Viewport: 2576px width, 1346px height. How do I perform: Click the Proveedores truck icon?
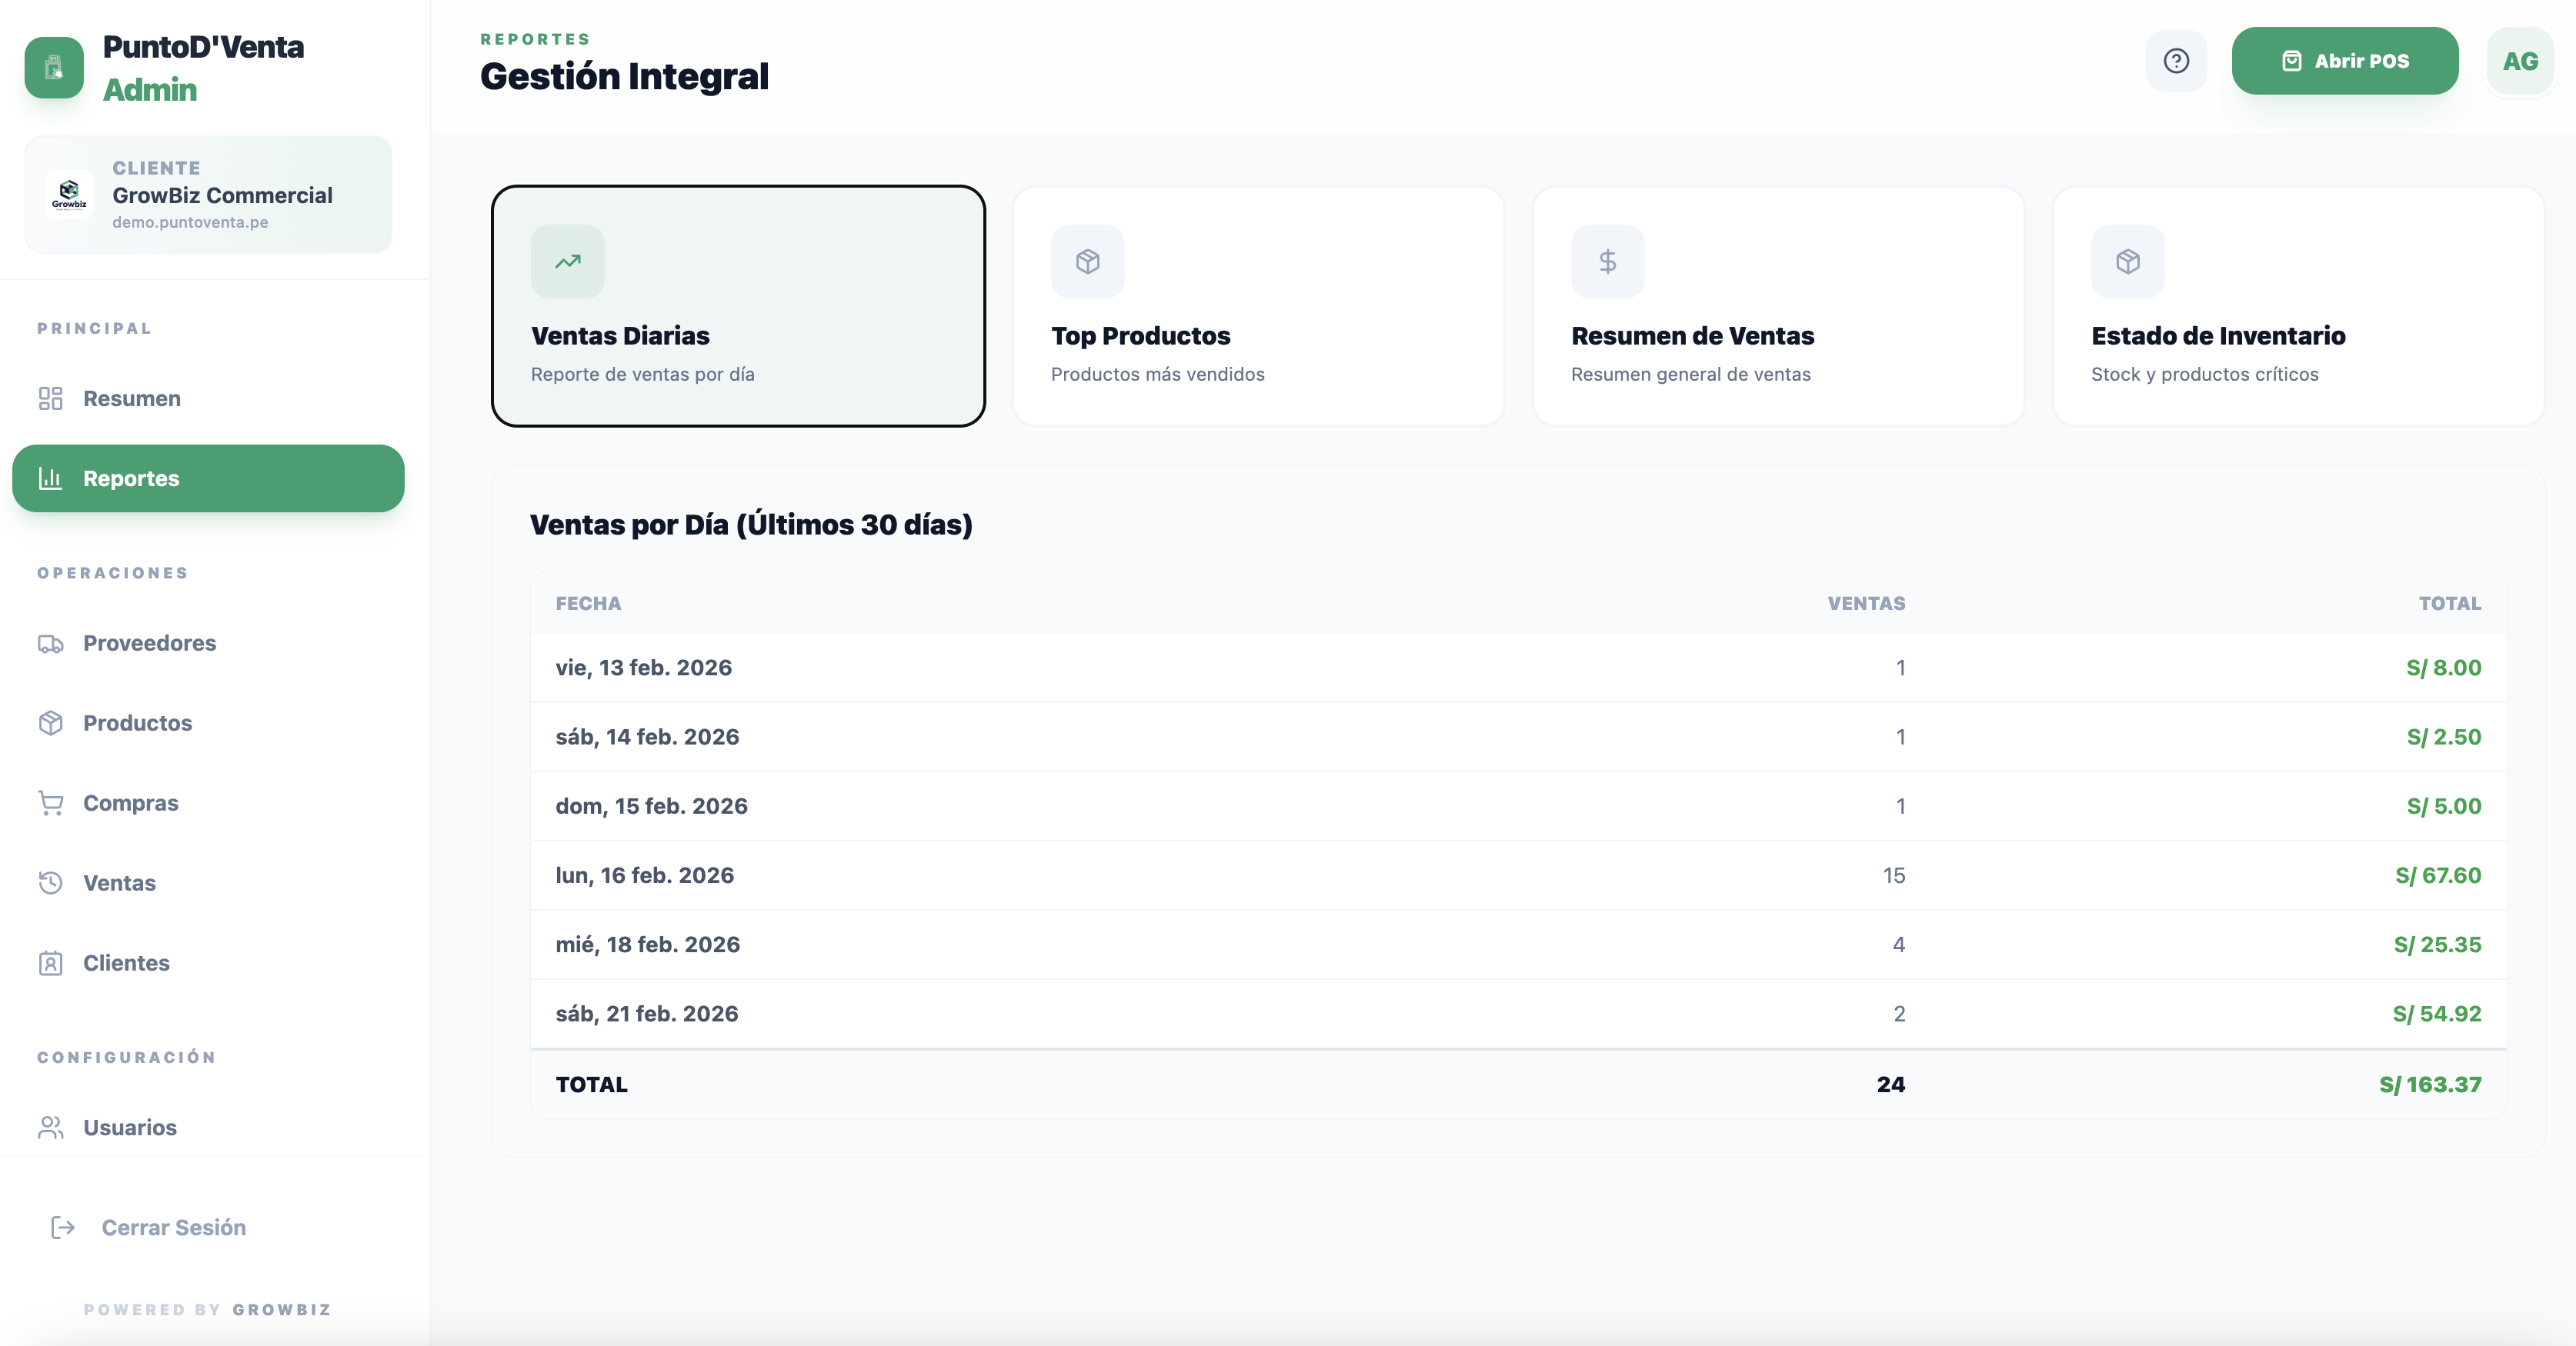(x=51, y=643)
